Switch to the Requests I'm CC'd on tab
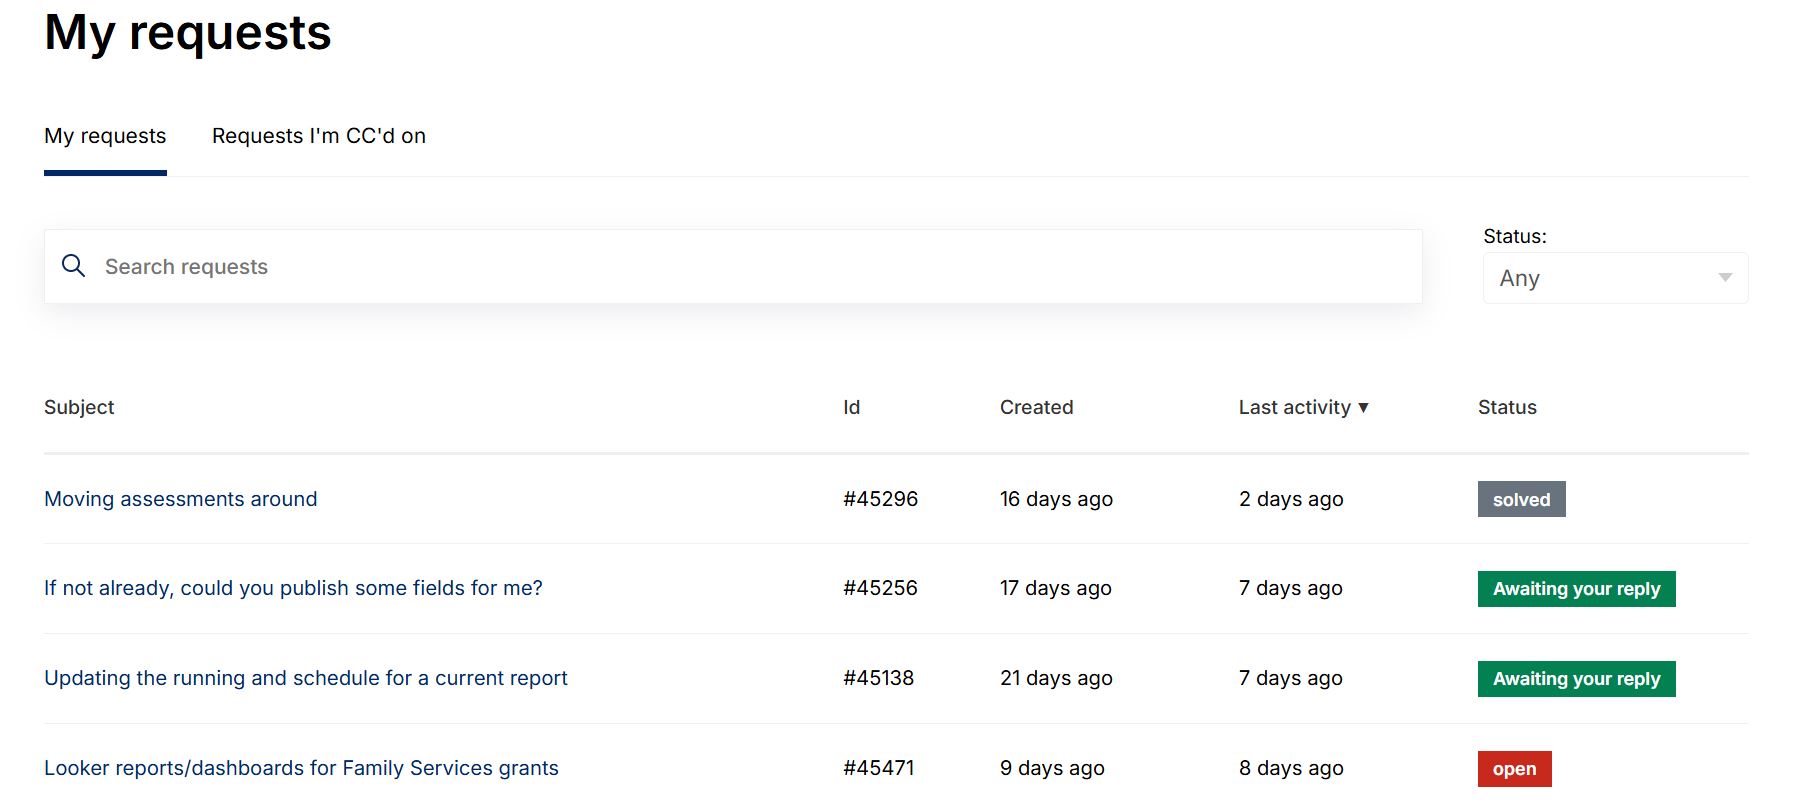This screenshot has height=807, width=1808. [x=319, y=136]
